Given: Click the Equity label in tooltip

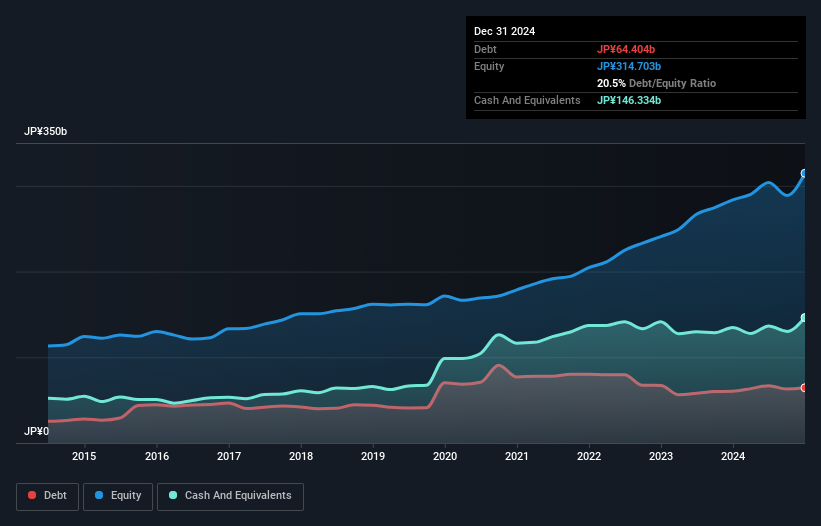Looking at the screenshot, I should click(x=489, y=66).
